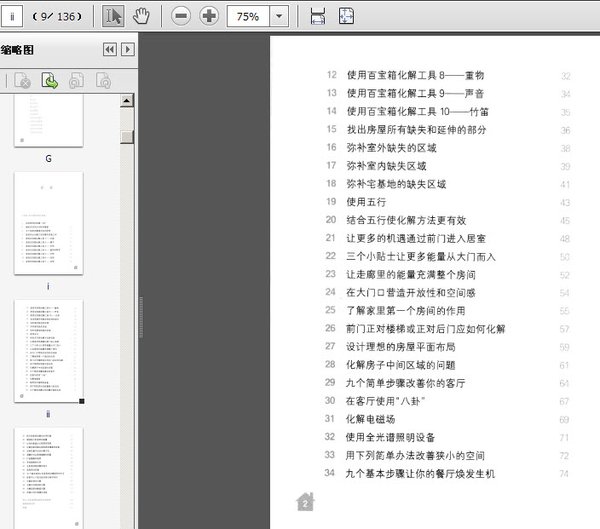This screenshot has width=600, height=529.
Task: Click entry 34 九个基本步骤让你的餐厅焕发生机
Action: [x=448, y=473]
